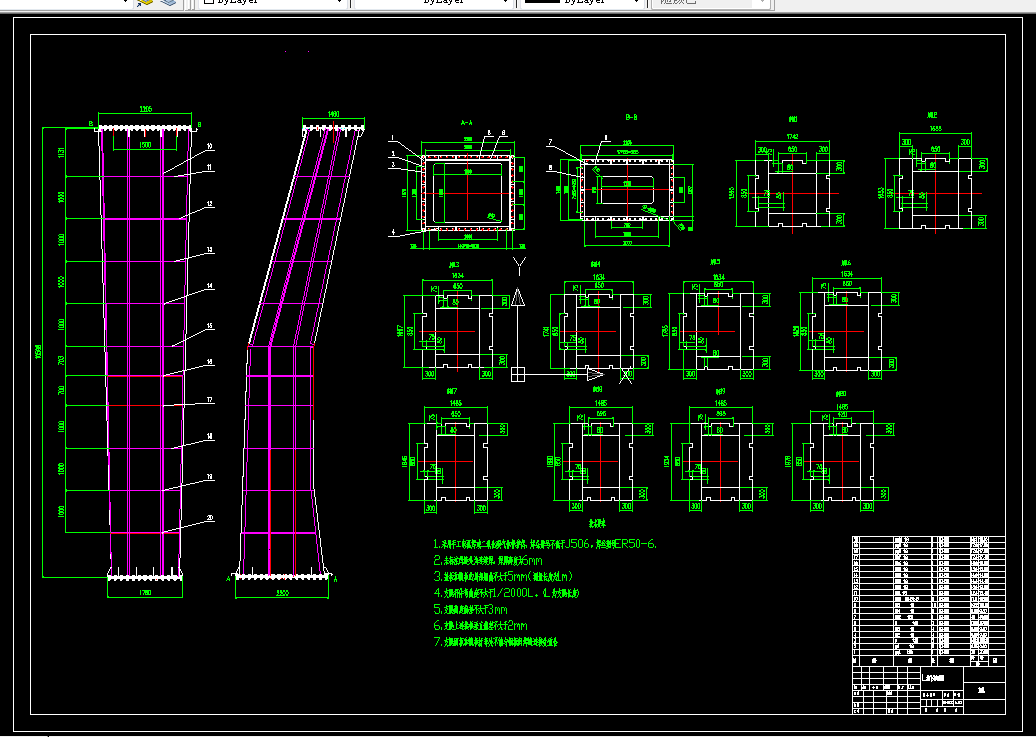The width and height of the screenshot is (1036, 737).
Task: Open the color control ByLayer dropdown
Action: pyautogui.click(x=272, y=2)
